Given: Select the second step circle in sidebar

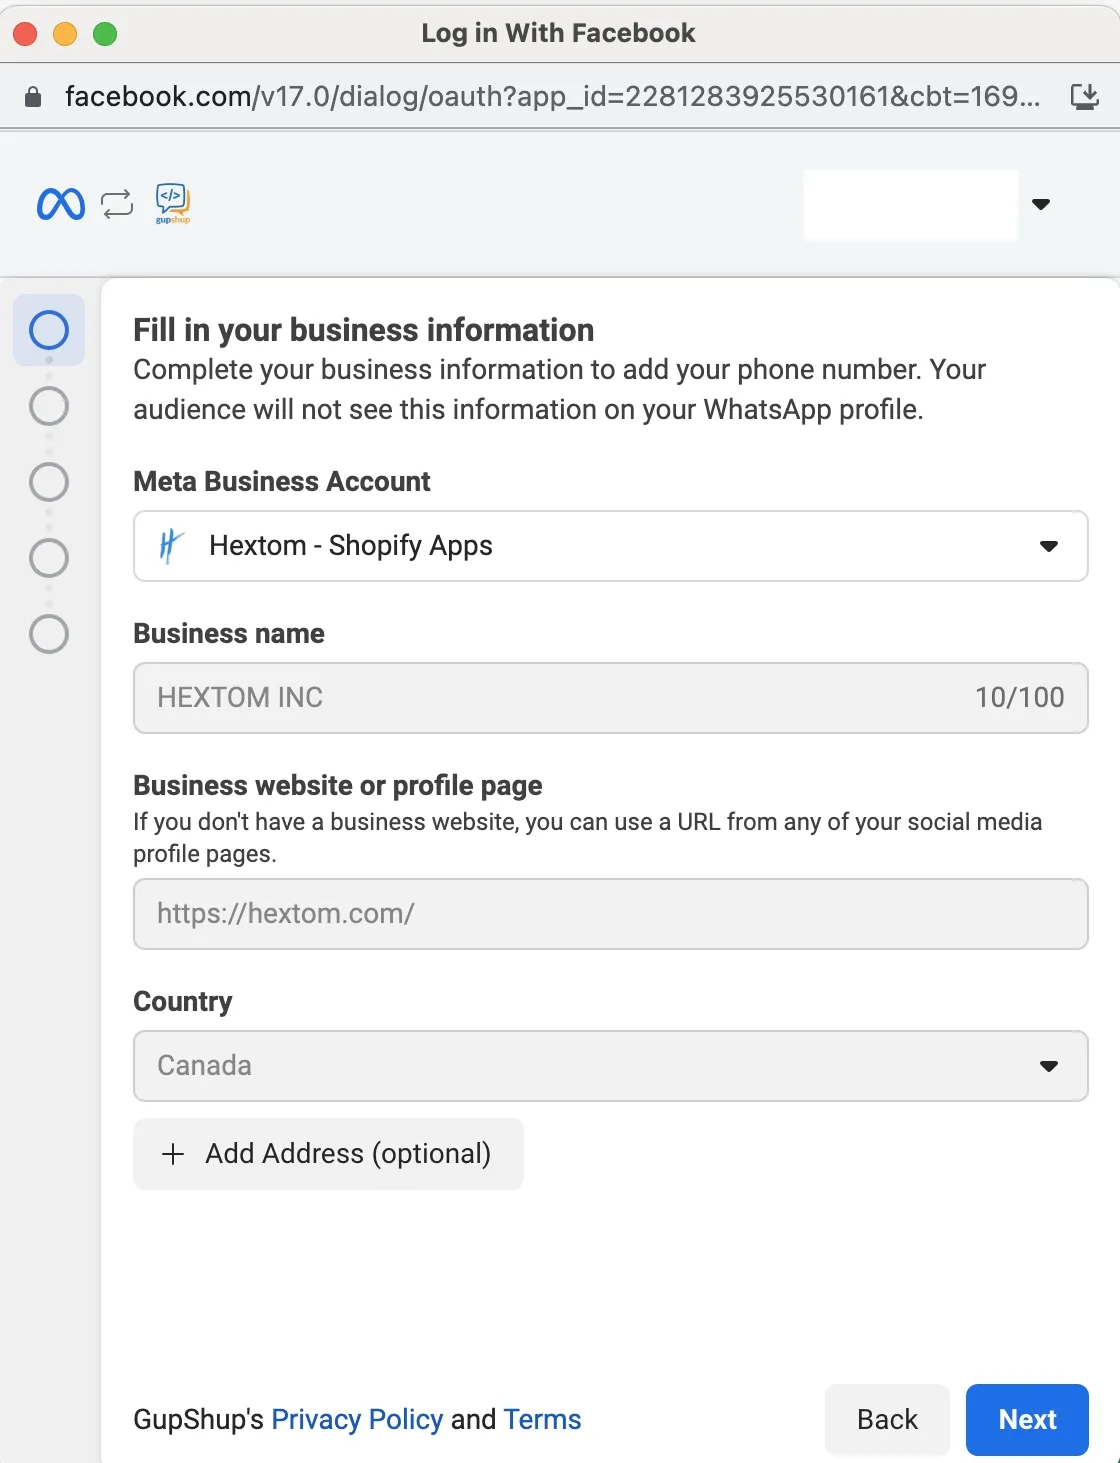Looking at the screenshot, I should click(49, 406).
